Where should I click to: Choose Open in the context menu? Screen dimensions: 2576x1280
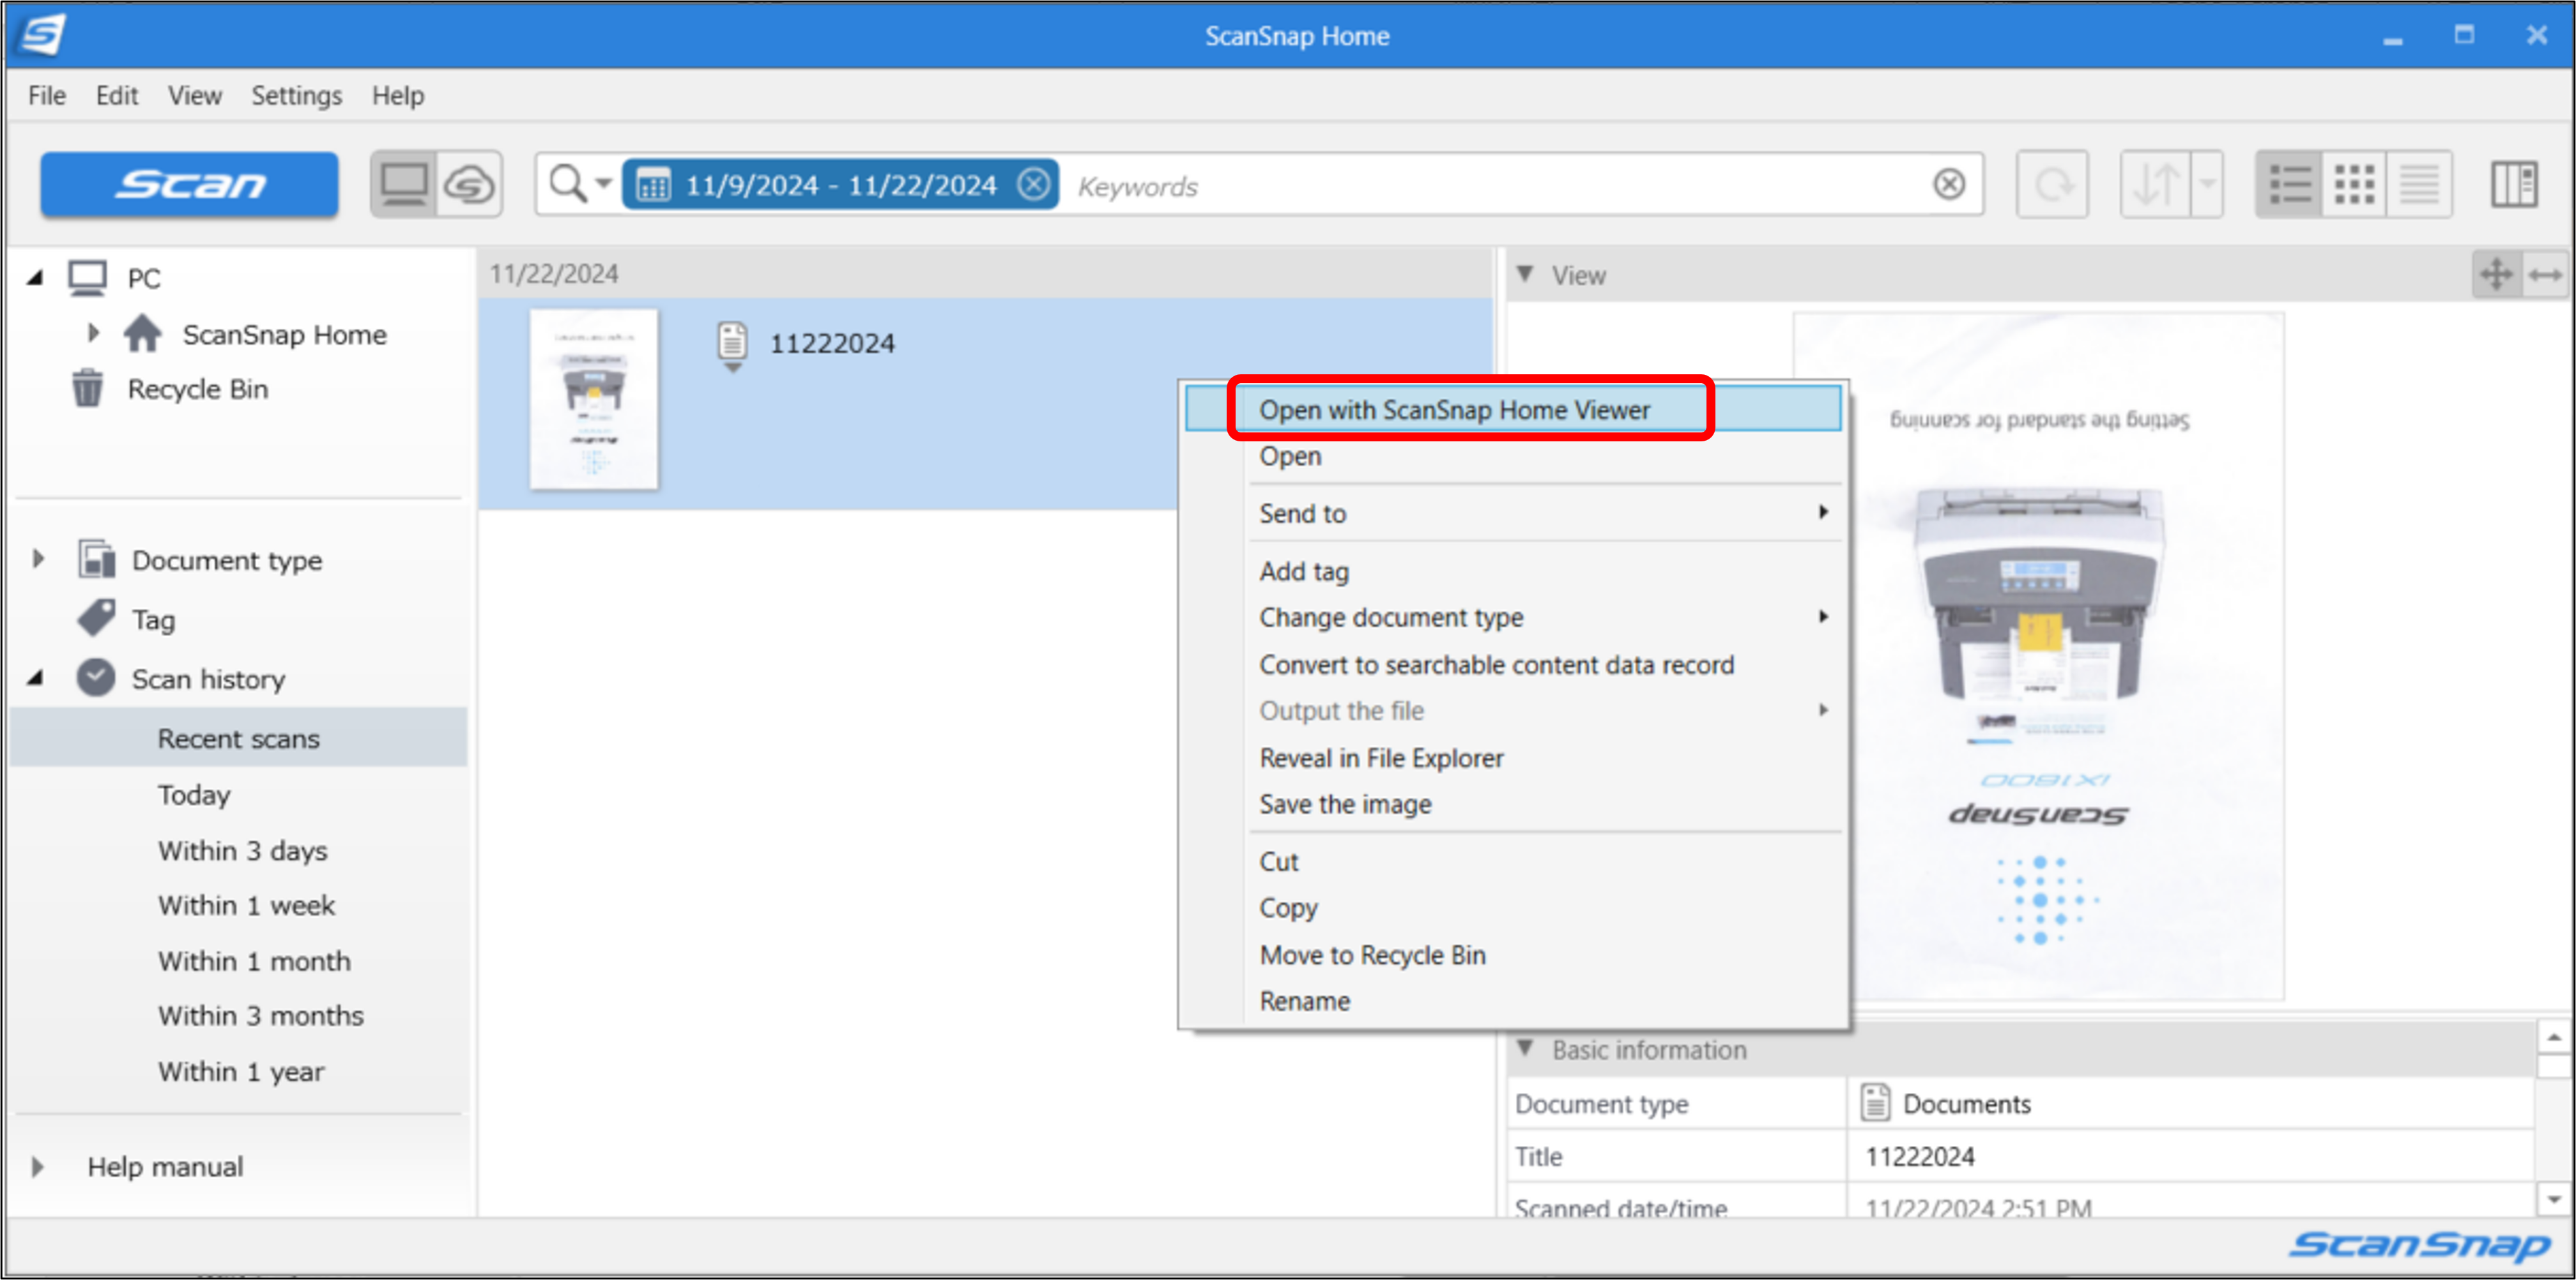click(1290, 456)
